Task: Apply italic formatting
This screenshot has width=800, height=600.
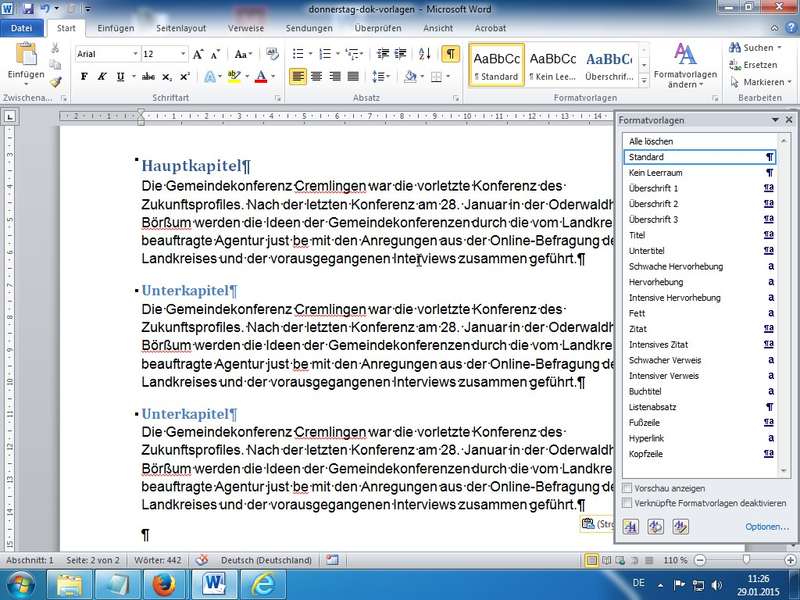Action: [x=102, y=76]
